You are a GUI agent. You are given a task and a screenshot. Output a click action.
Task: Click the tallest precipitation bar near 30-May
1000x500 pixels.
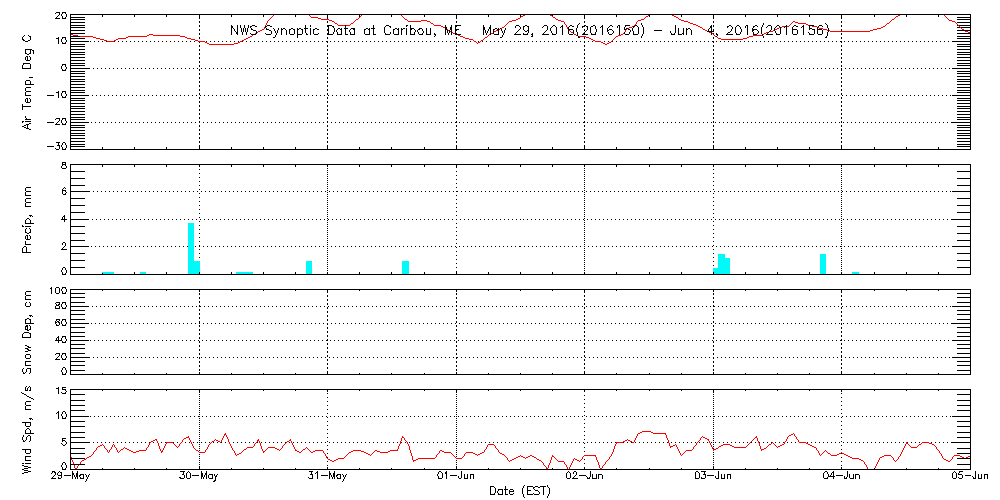click(191, 248)
